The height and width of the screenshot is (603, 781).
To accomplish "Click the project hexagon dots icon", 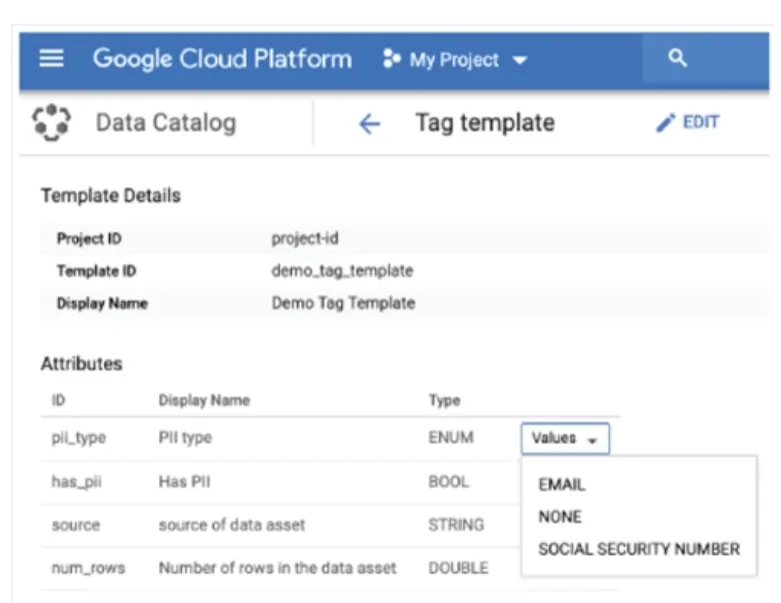I will 391,60.
